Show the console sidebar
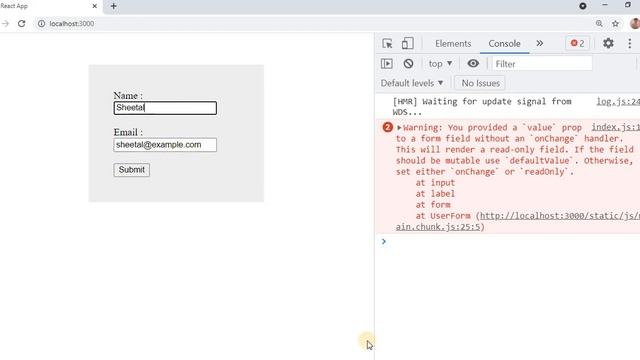 387,64
